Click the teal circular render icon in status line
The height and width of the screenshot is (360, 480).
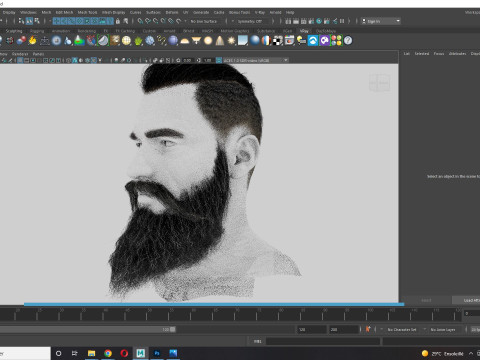click(319, 21)
